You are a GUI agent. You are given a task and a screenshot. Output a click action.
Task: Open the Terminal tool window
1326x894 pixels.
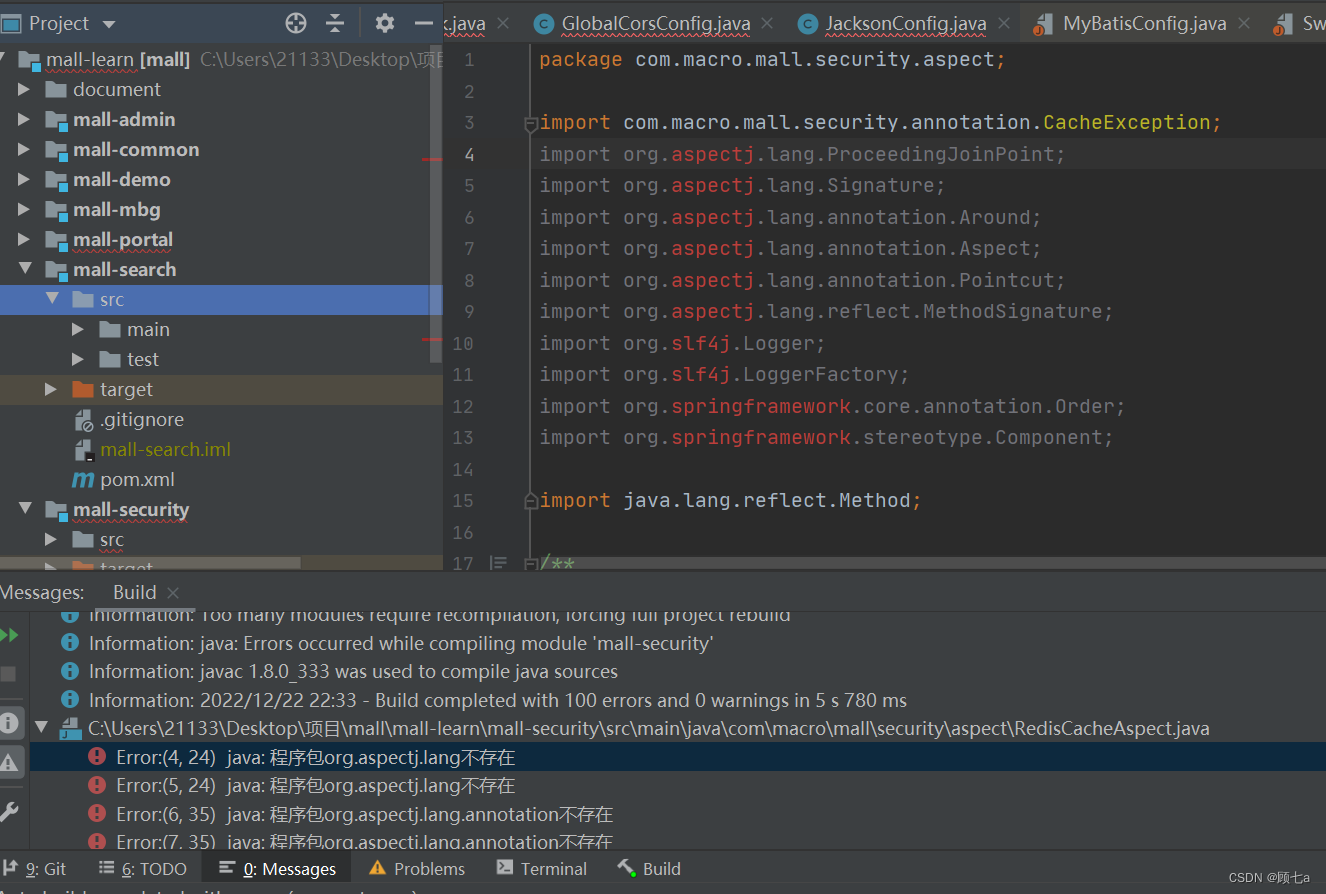[541, 869]
